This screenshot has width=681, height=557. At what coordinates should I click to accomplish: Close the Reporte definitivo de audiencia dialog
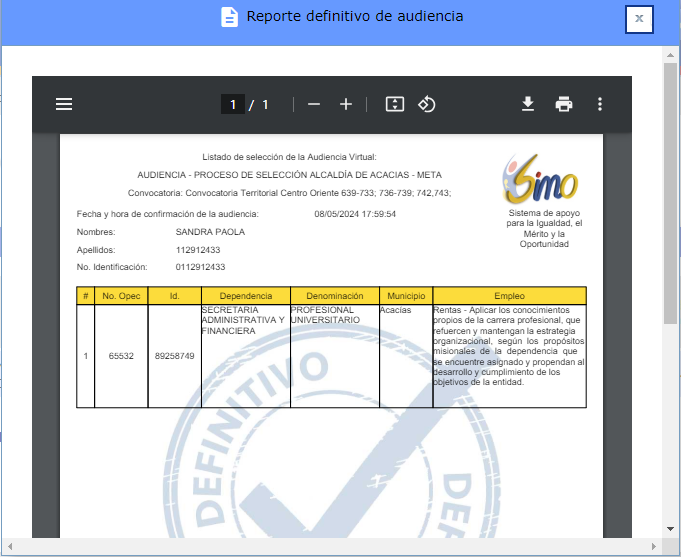coord(639,19)
